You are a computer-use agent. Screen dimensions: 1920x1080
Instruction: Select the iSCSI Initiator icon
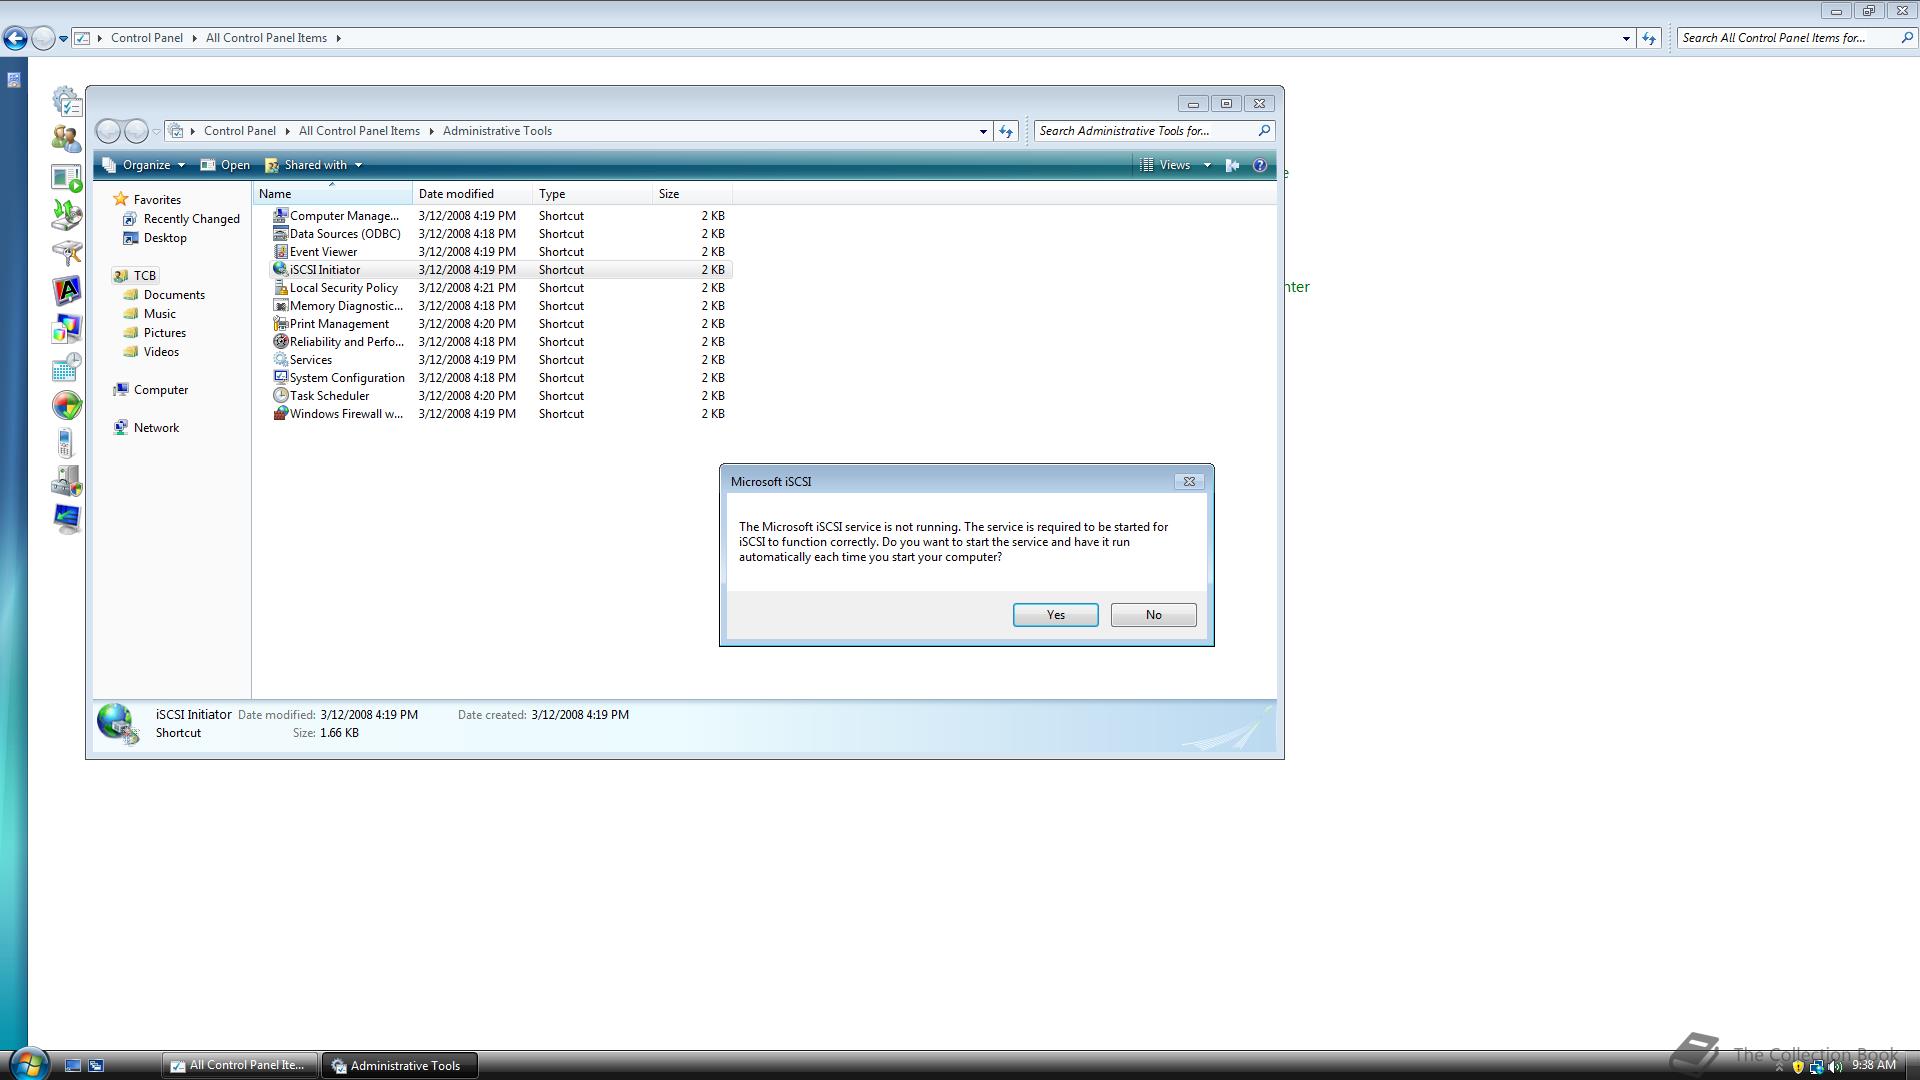pyautogui.click(x=281, y=269)
